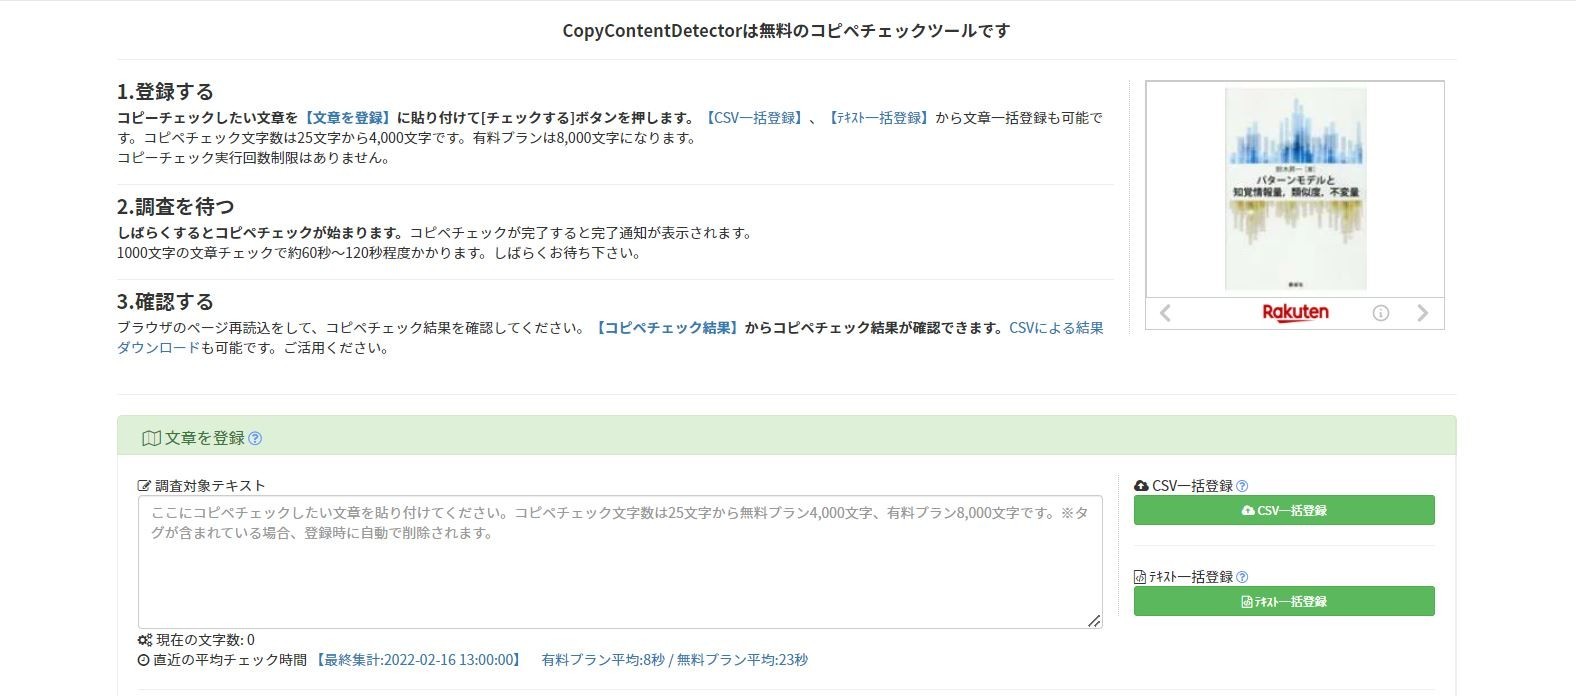The height and width of the screenshot is (696, 1576).
Task: Click the 2.調査を待つ heading
Action: click(x=176, y=207)
